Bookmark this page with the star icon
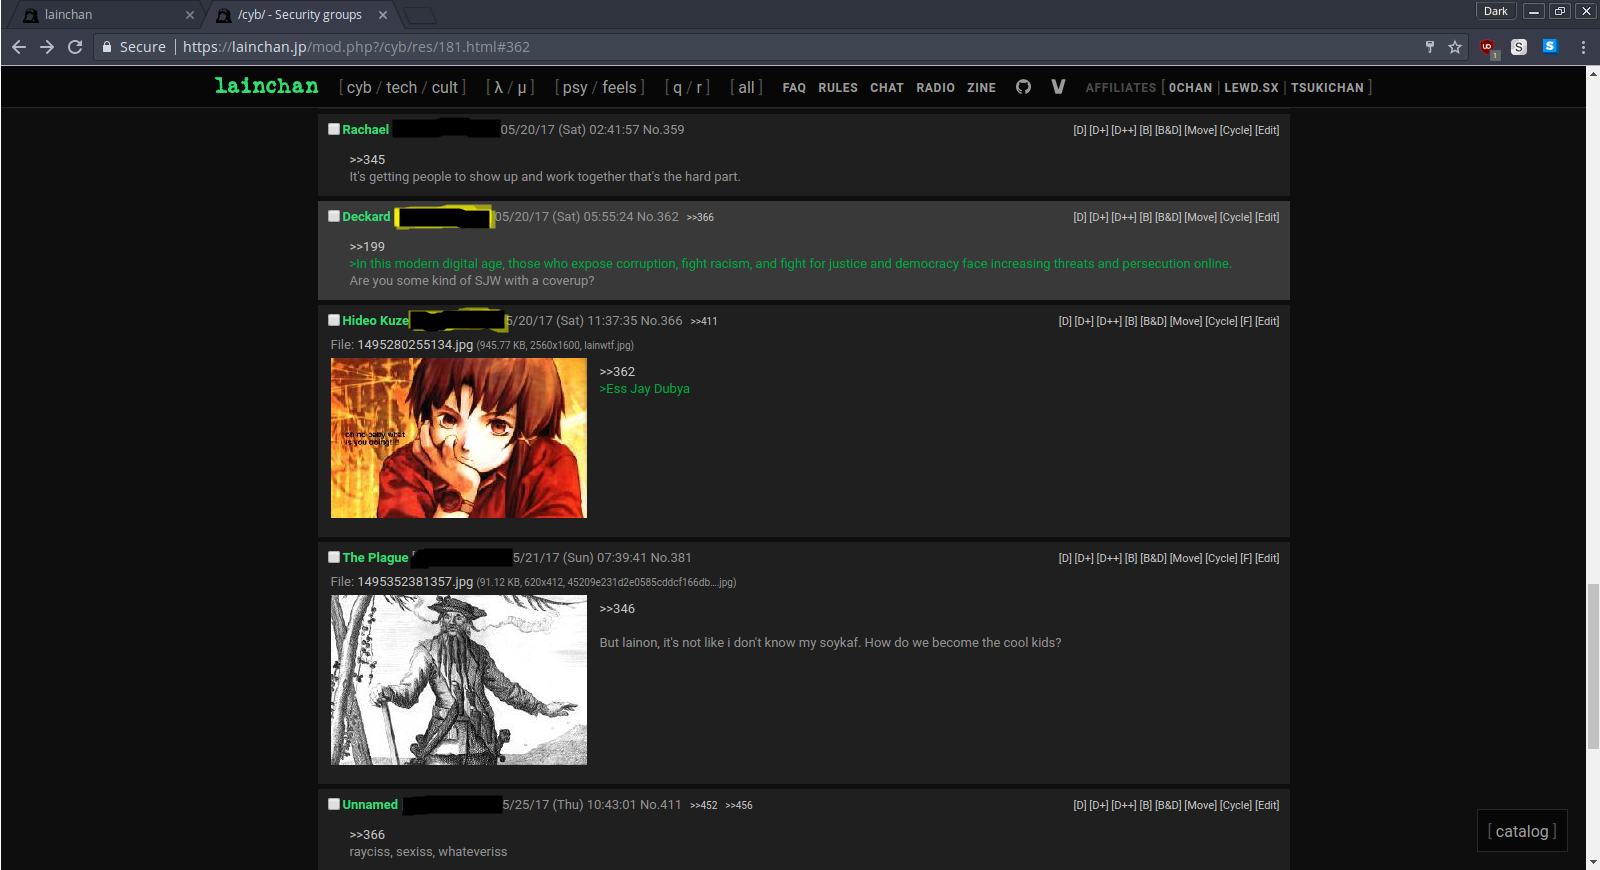This screenshot has height=870, width=1600. pyautogui.click(x=1455, y=47)
